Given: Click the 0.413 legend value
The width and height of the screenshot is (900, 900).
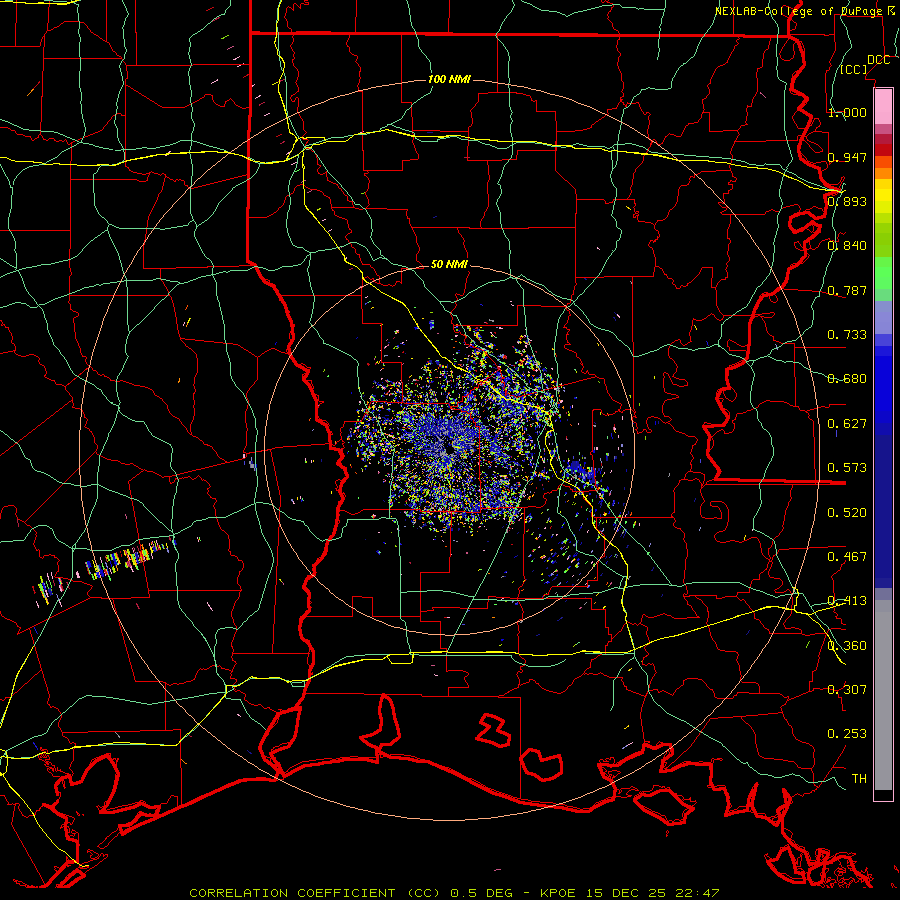Looking at the screenshot, I should tap(847, 600).
